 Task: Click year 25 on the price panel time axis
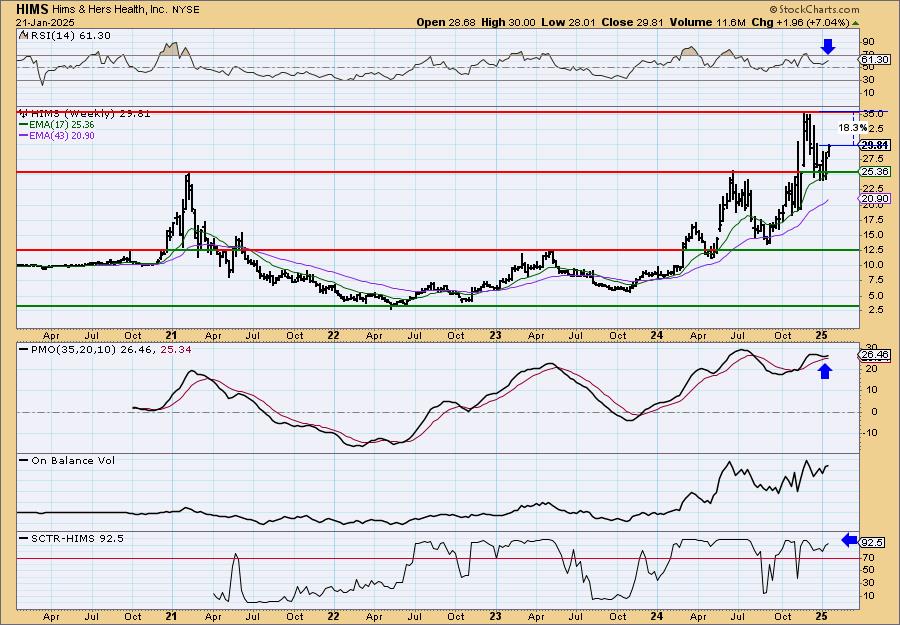click(821, 336)
